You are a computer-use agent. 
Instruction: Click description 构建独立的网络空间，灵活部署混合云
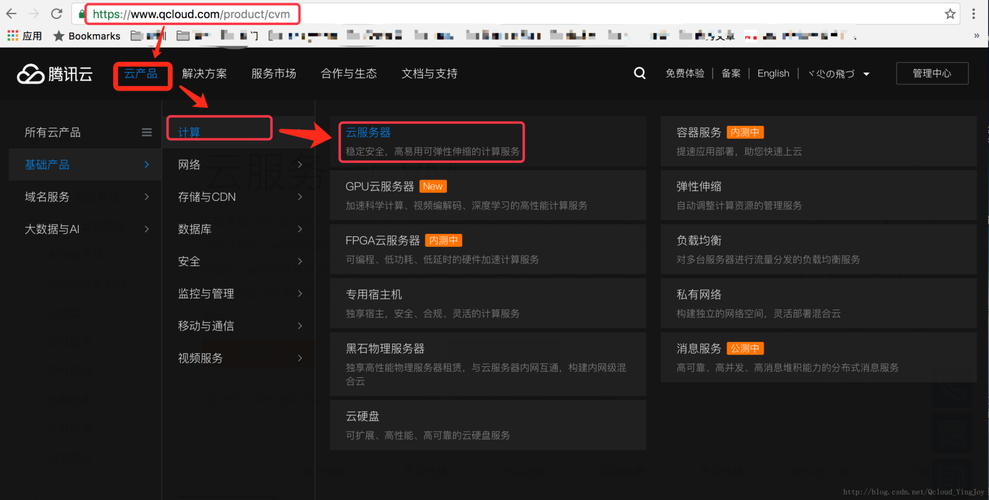point(759,313)
